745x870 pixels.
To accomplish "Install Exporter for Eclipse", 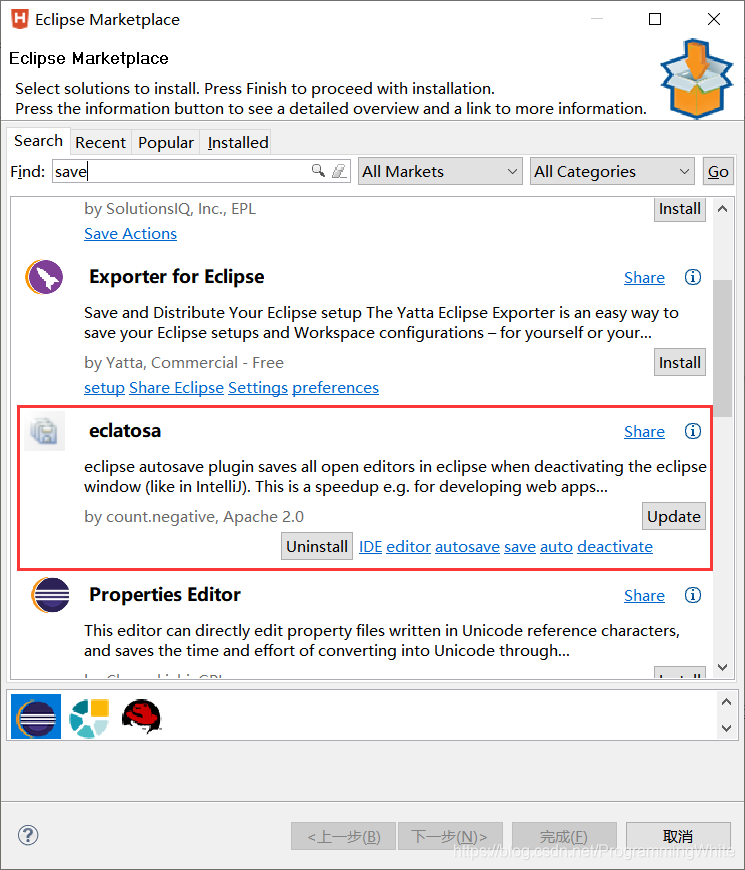I will coord(680,362).
